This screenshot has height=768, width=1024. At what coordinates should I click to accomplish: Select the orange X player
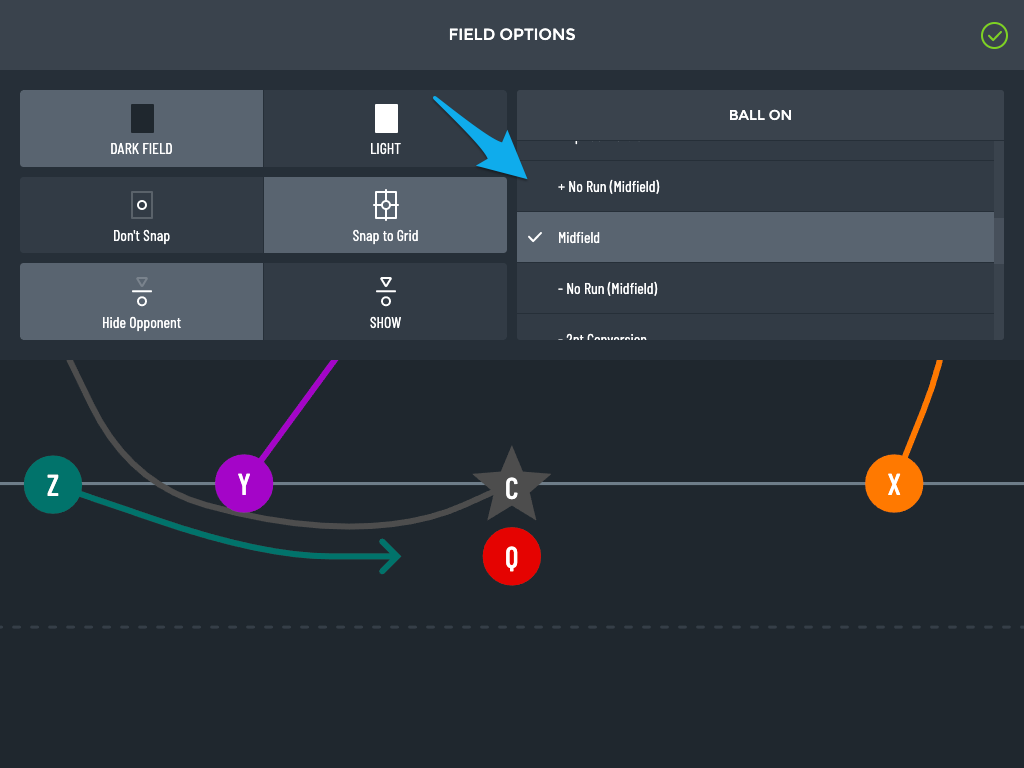point(894,484)
